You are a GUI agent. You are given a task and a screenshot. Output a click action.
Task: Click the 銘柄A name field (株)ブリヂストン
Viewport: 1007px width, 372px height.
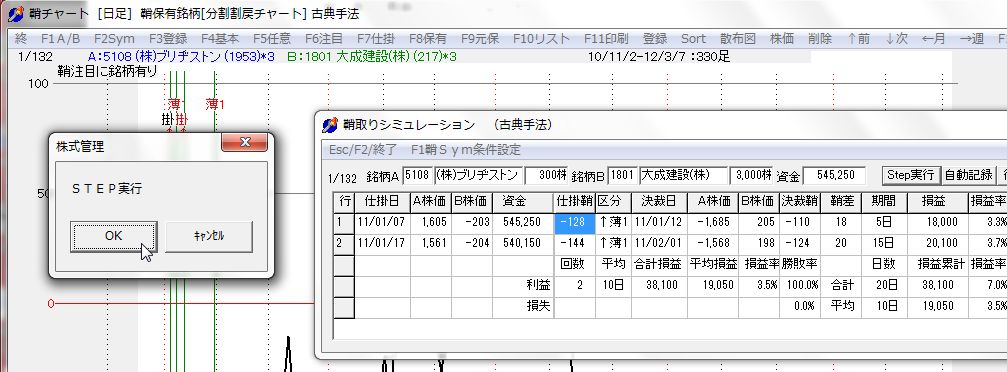click(478, 175)
